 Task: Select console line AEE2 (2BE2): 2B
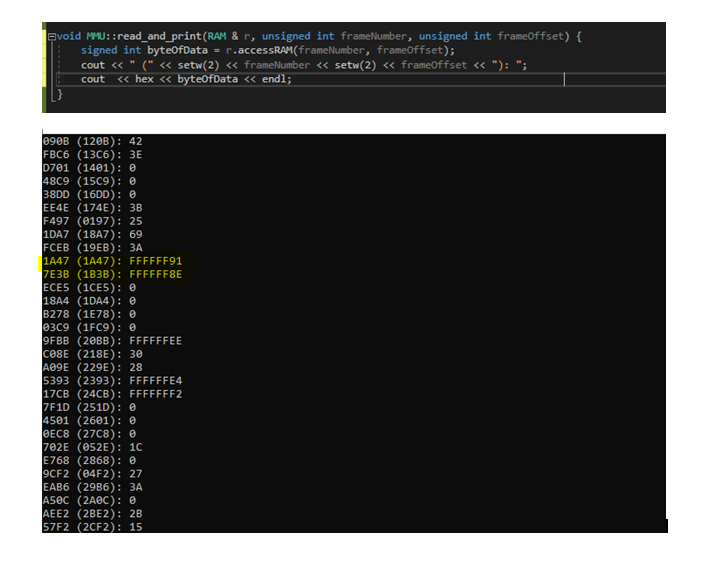92,514
